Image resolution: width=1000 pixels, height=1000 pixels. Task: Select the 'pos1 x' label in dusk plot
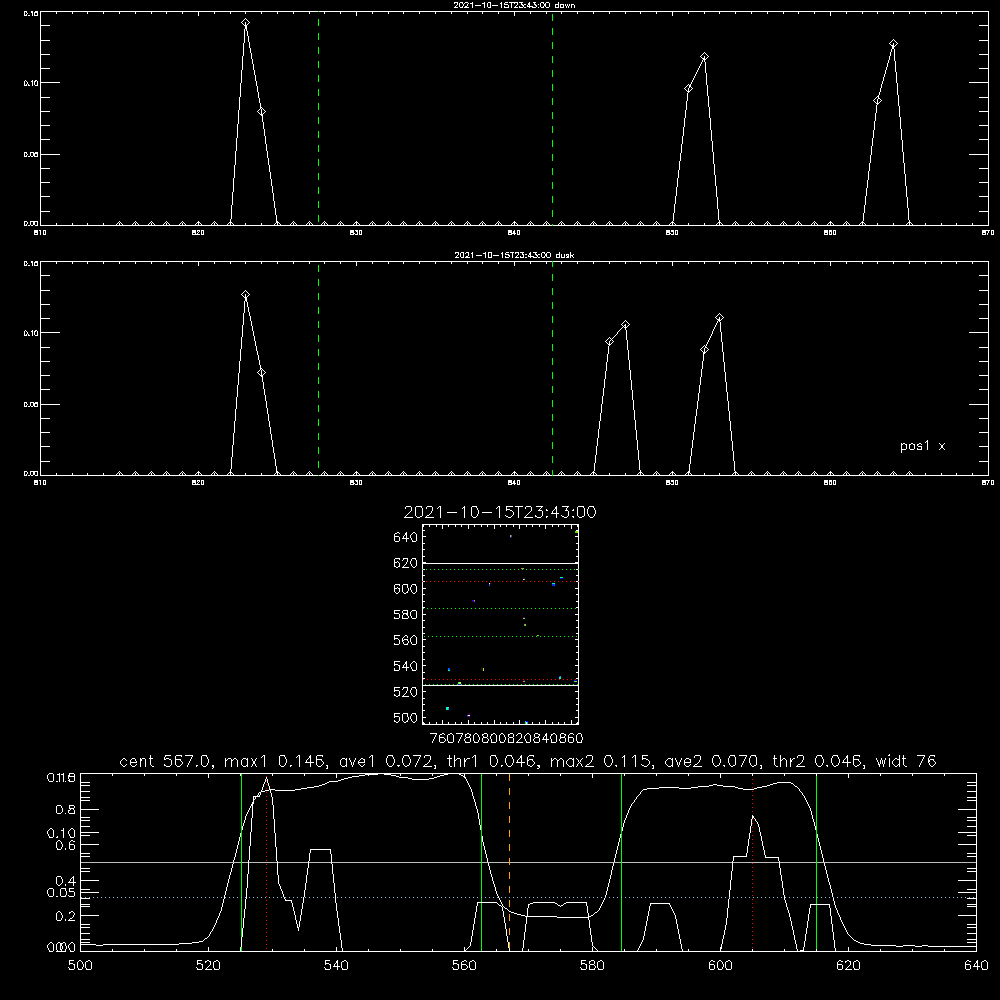pyautogui.click(x=922, y=446)
